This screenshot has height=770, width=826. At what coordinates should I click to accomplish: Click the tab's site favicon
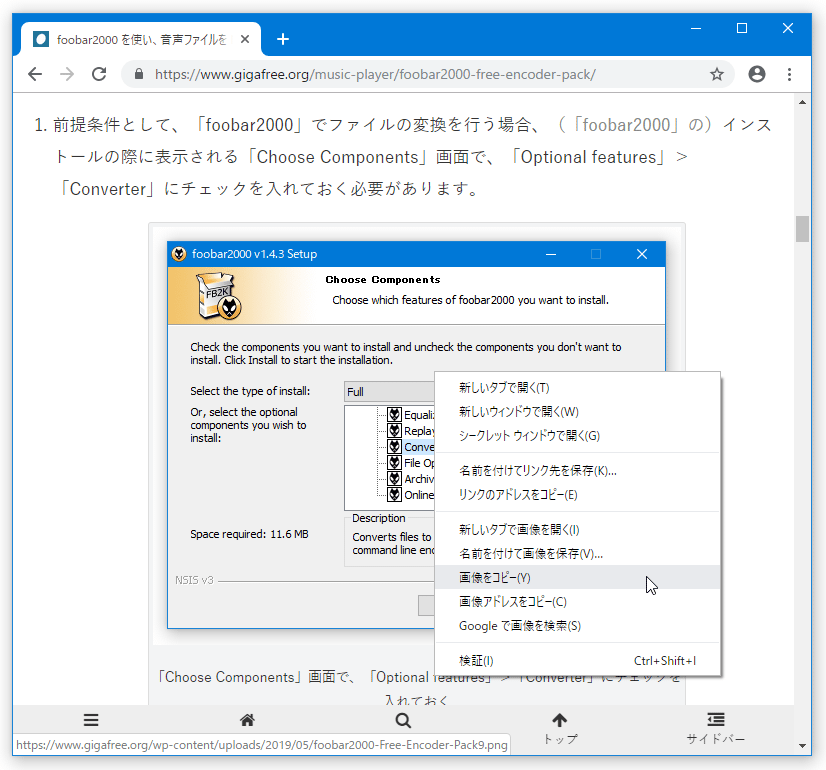coord(41,39)
